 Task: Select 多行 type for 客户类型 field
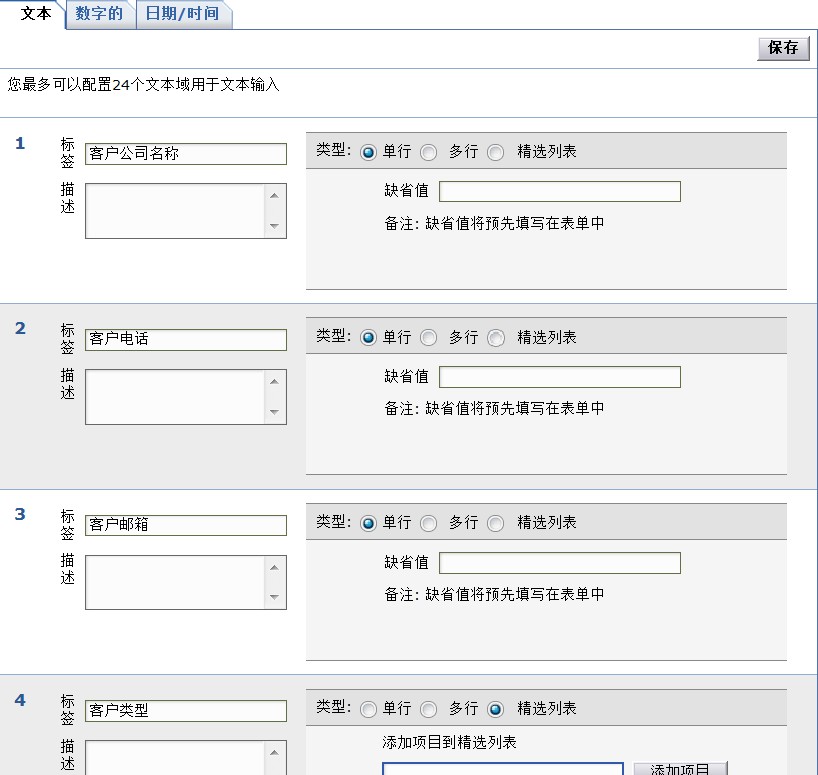428,708
